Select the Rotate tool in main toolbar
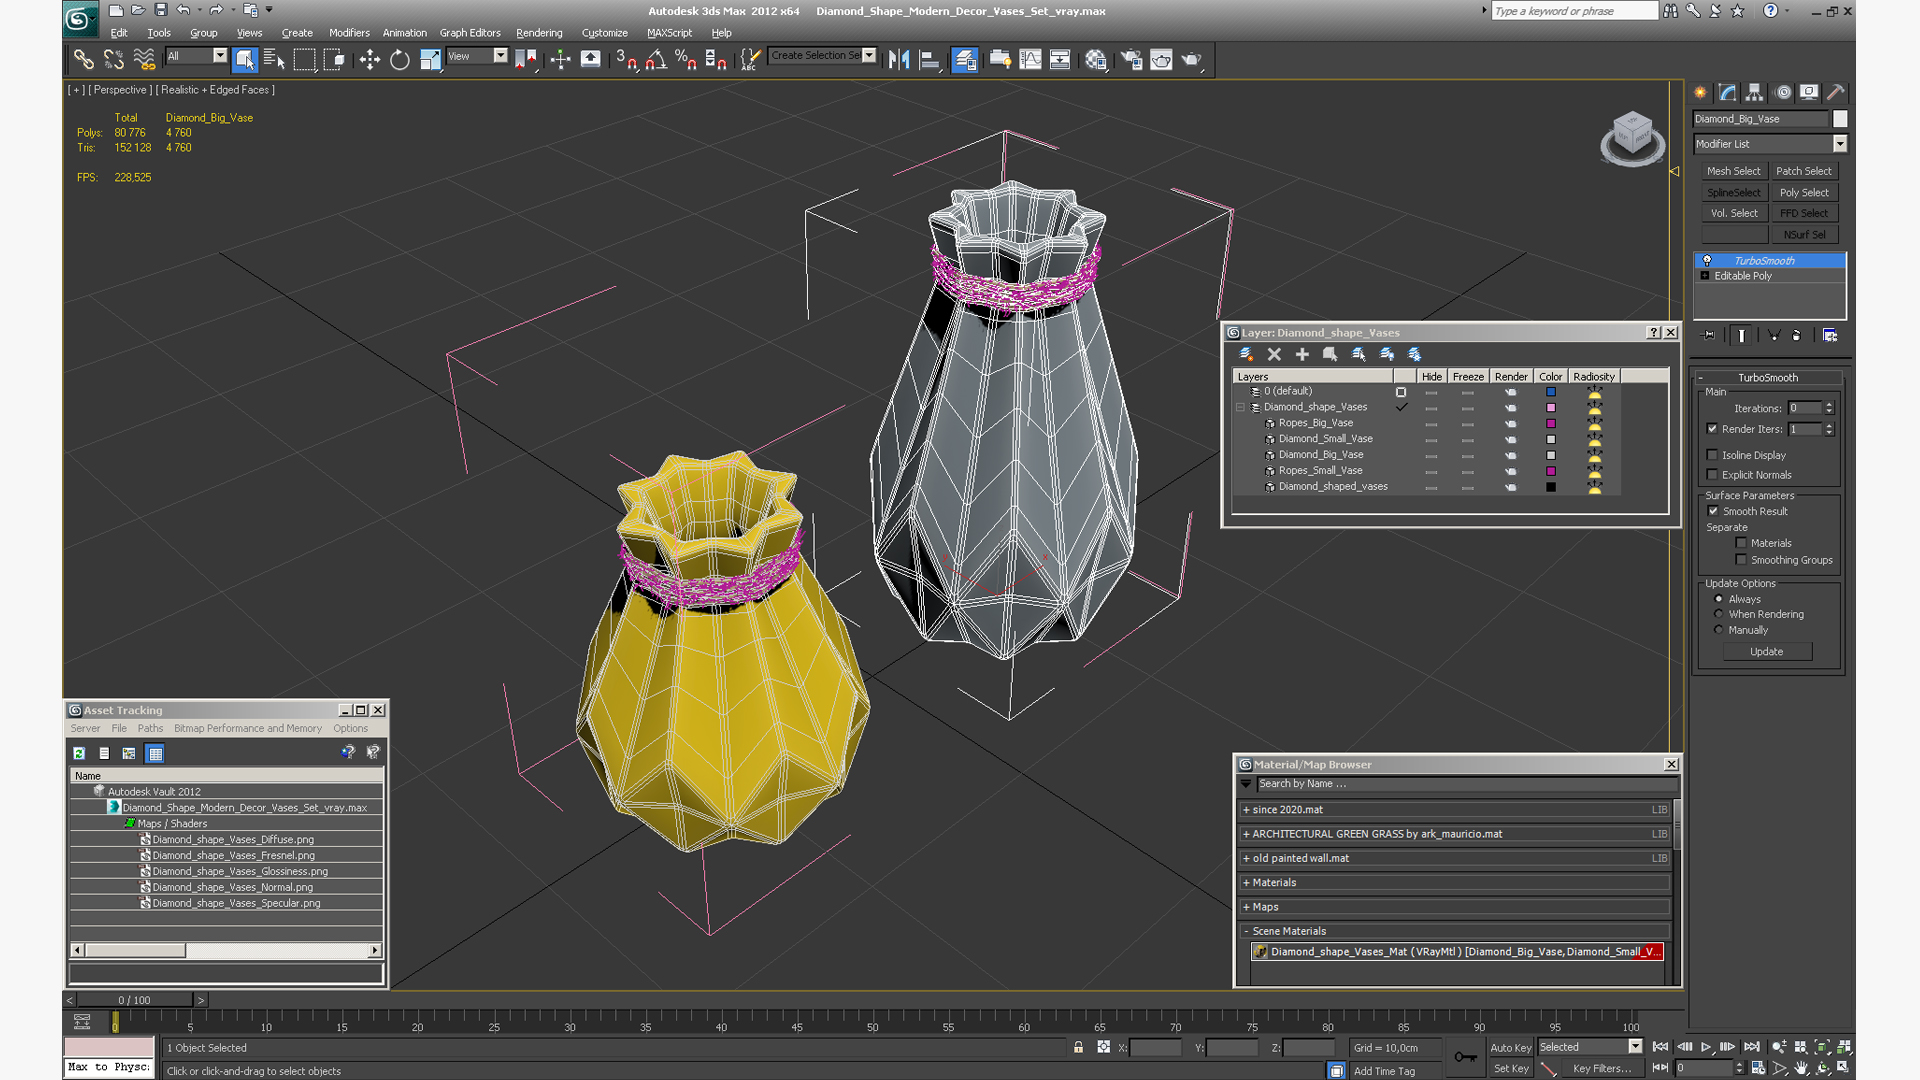The height and width of the screenshot is (1080, 1920). pyautogui.click(x=399, y=60)
